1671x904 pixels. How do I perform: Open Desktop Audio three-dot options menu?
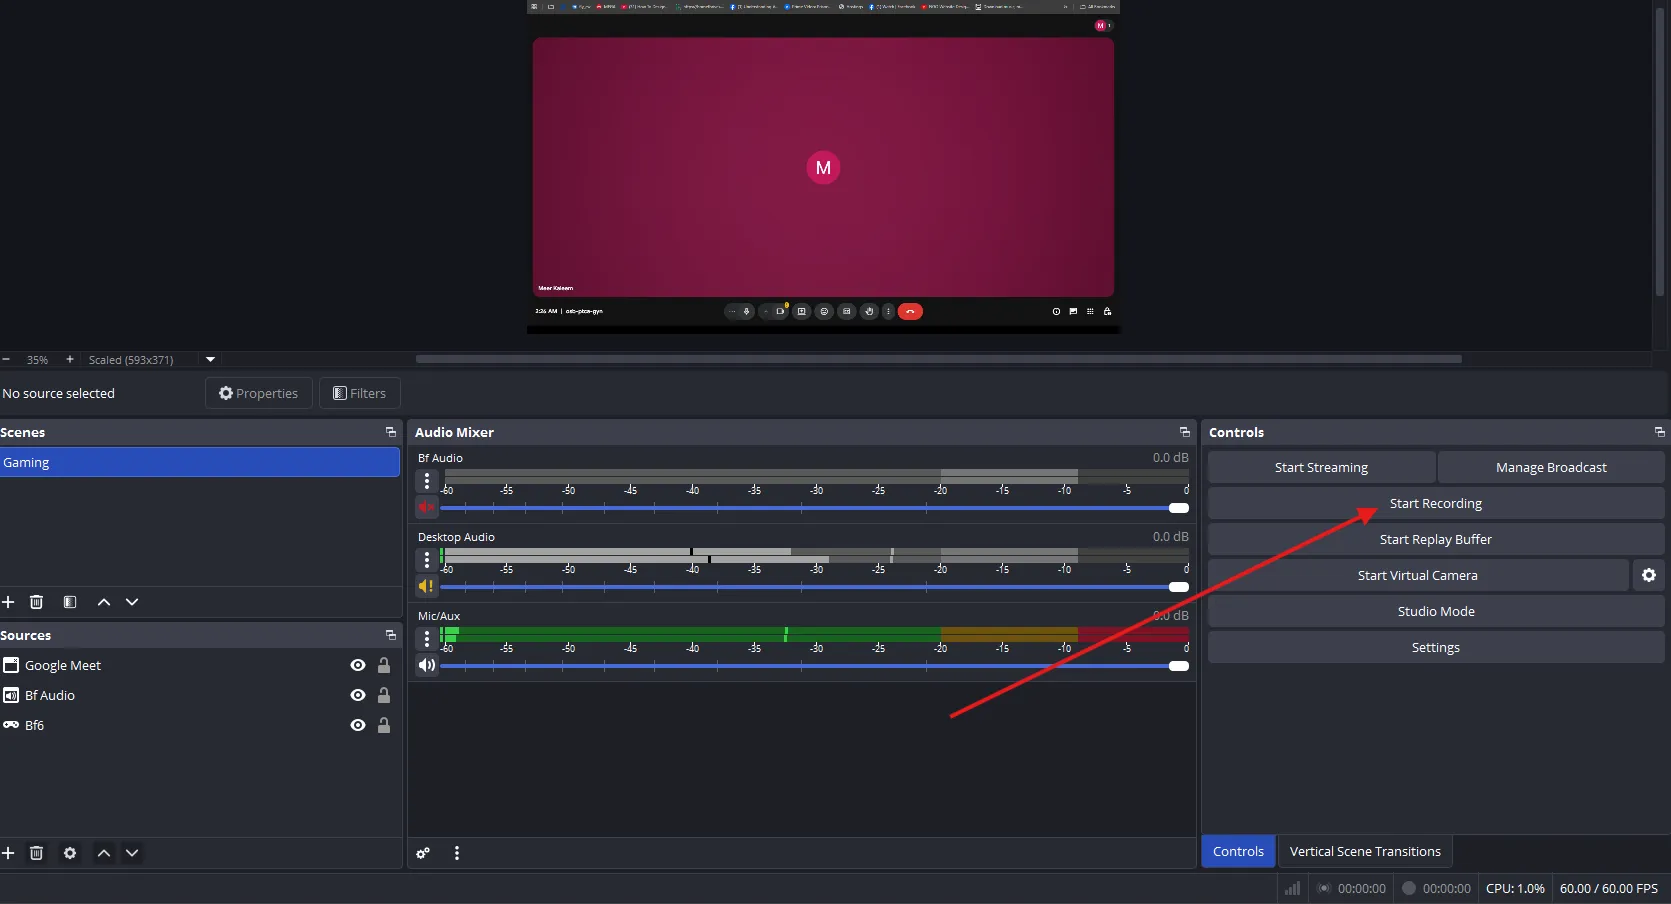click(427, 560)
